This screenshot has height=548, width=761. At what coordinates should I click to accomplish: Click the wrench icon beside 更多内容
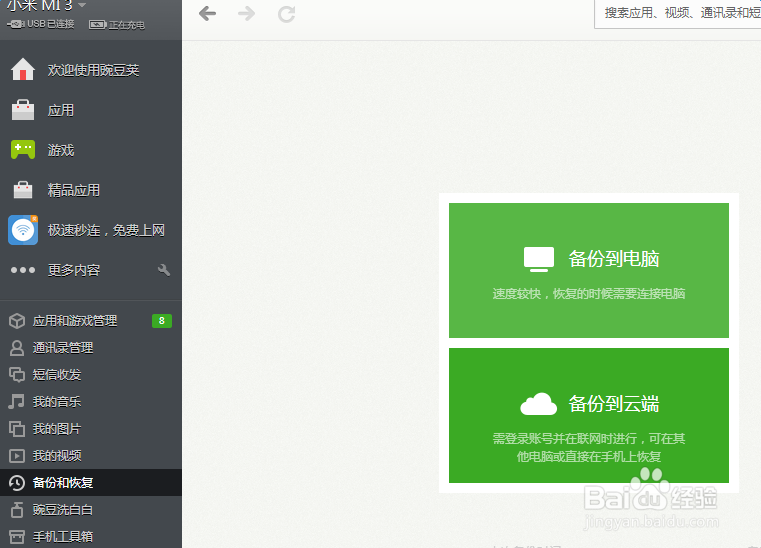pyautogui.click(x=164, y=270)
